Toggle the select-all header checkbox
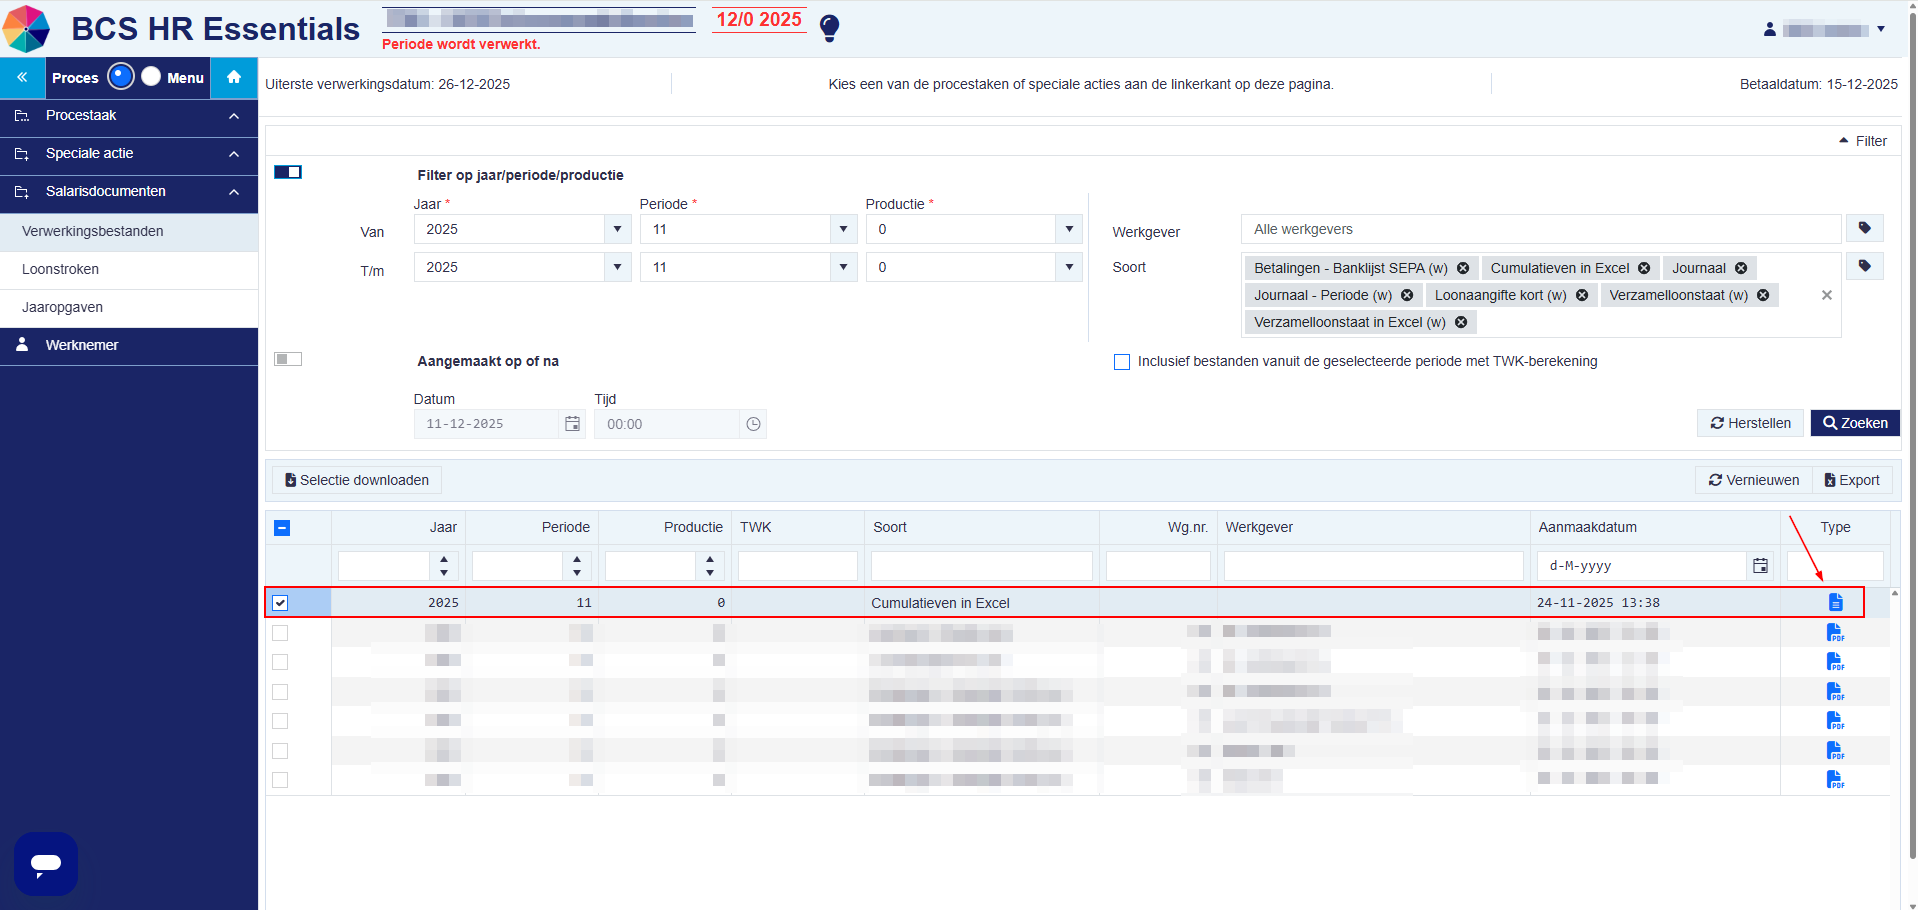 click(x=282, y=528)
